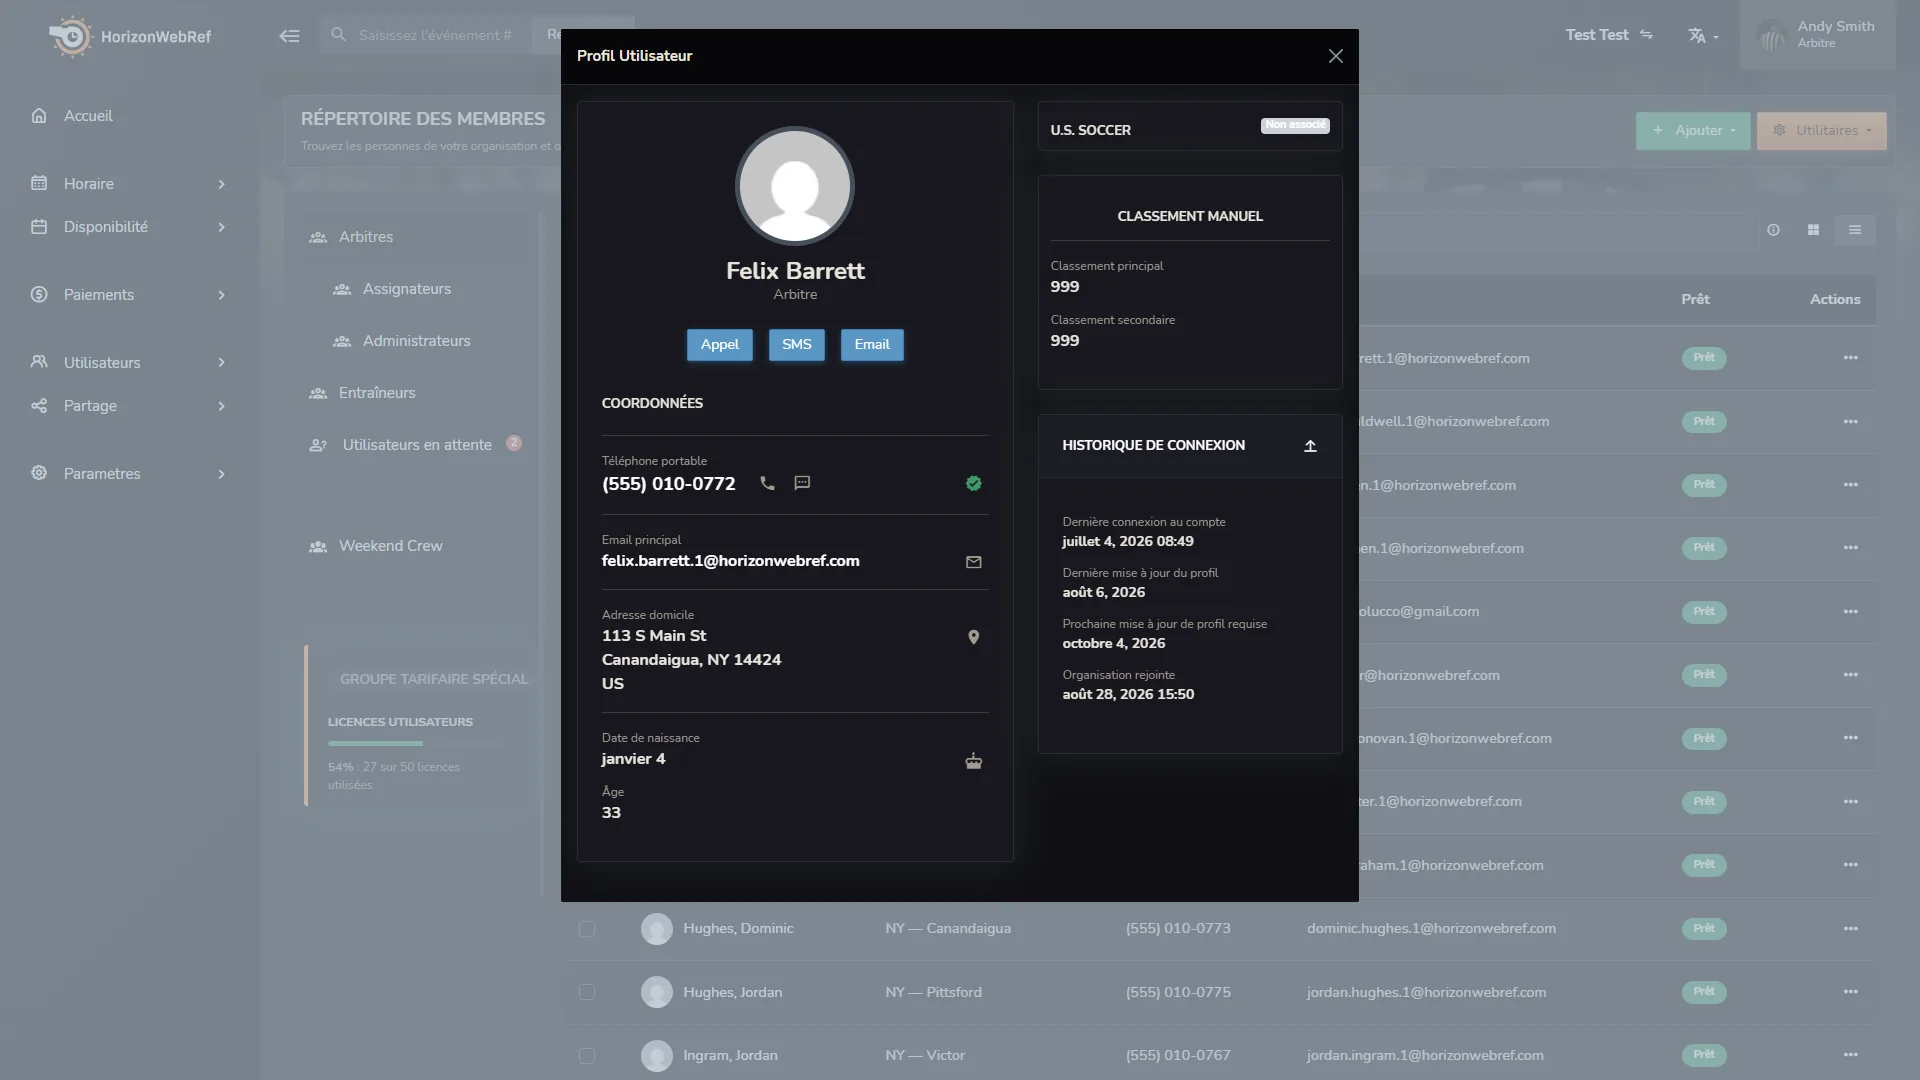Viewport: 1920px width, 1080px height.
Task: Click the map pin icon beside the home address
Action: (974, 637)
